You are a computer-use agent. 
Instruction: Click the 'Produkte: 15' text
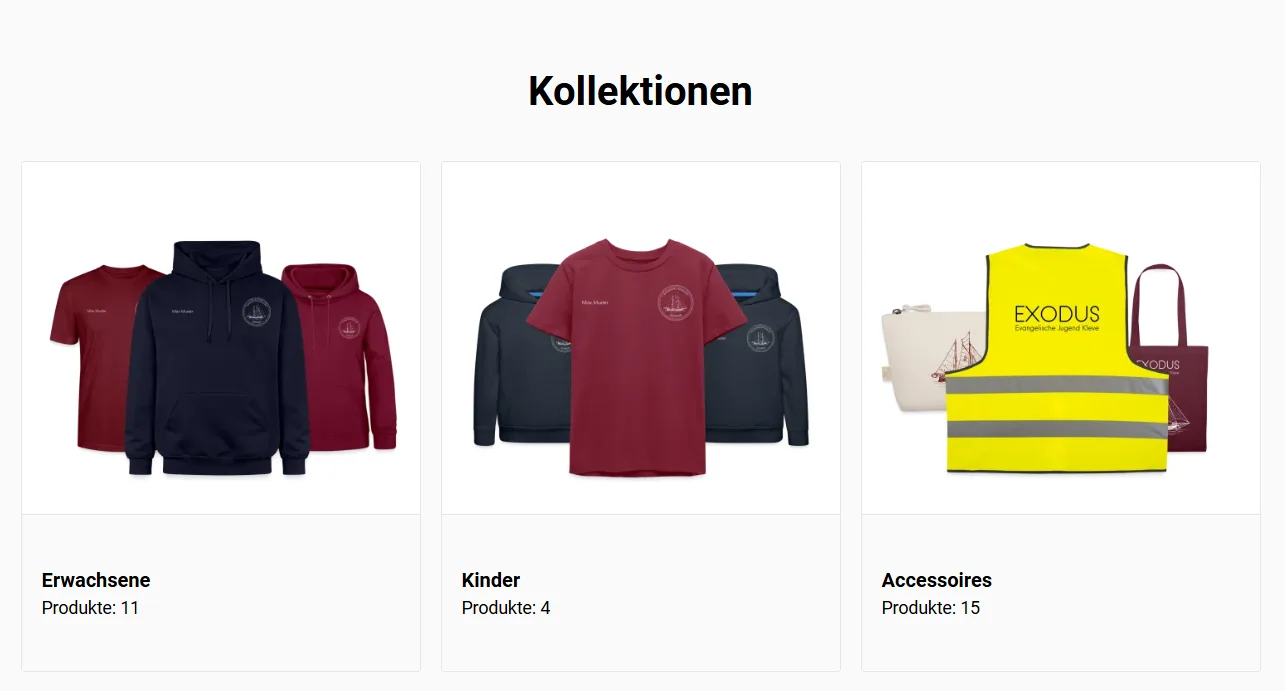(x=931, y=607)
